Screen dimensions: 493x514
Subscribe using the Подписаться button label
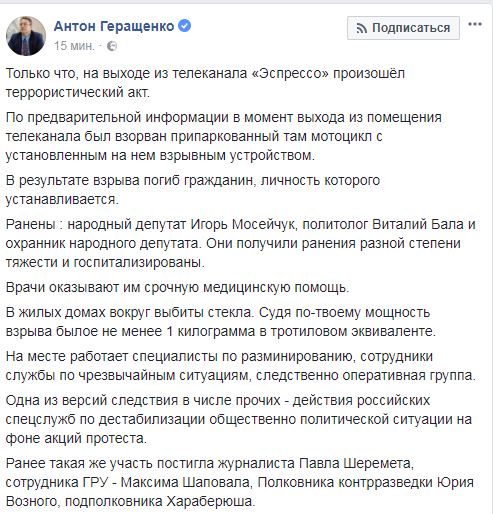point(411,28)
